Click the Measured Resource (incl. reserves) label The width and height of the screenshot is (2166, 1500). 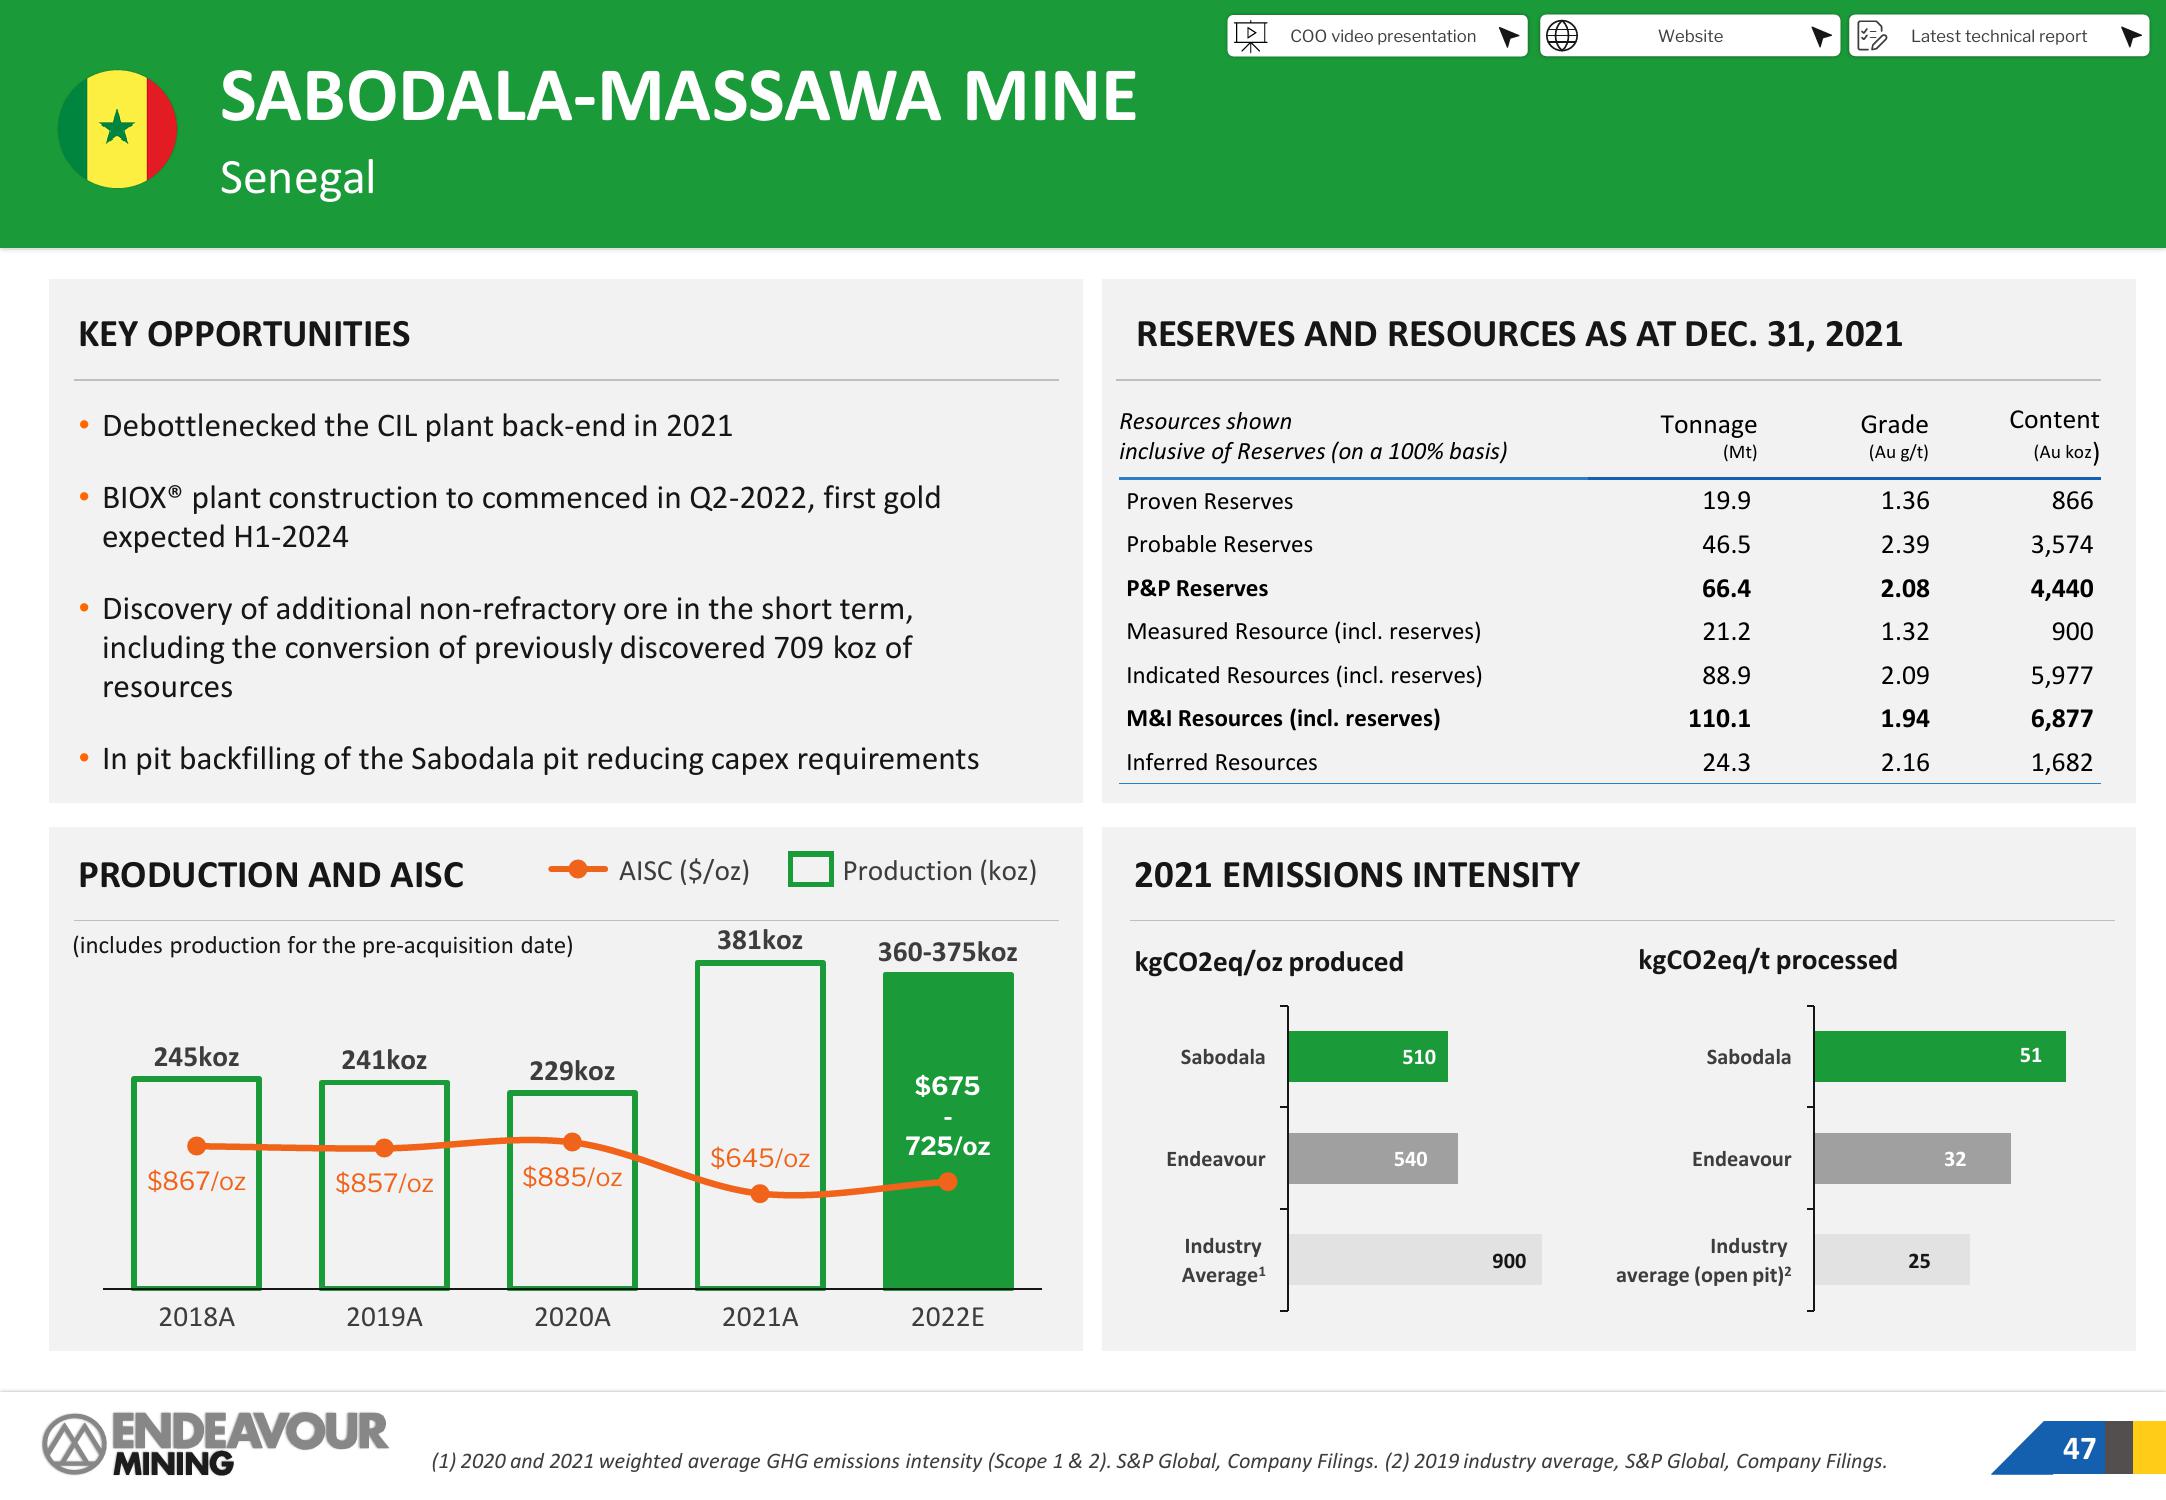tap(1303, 631)
